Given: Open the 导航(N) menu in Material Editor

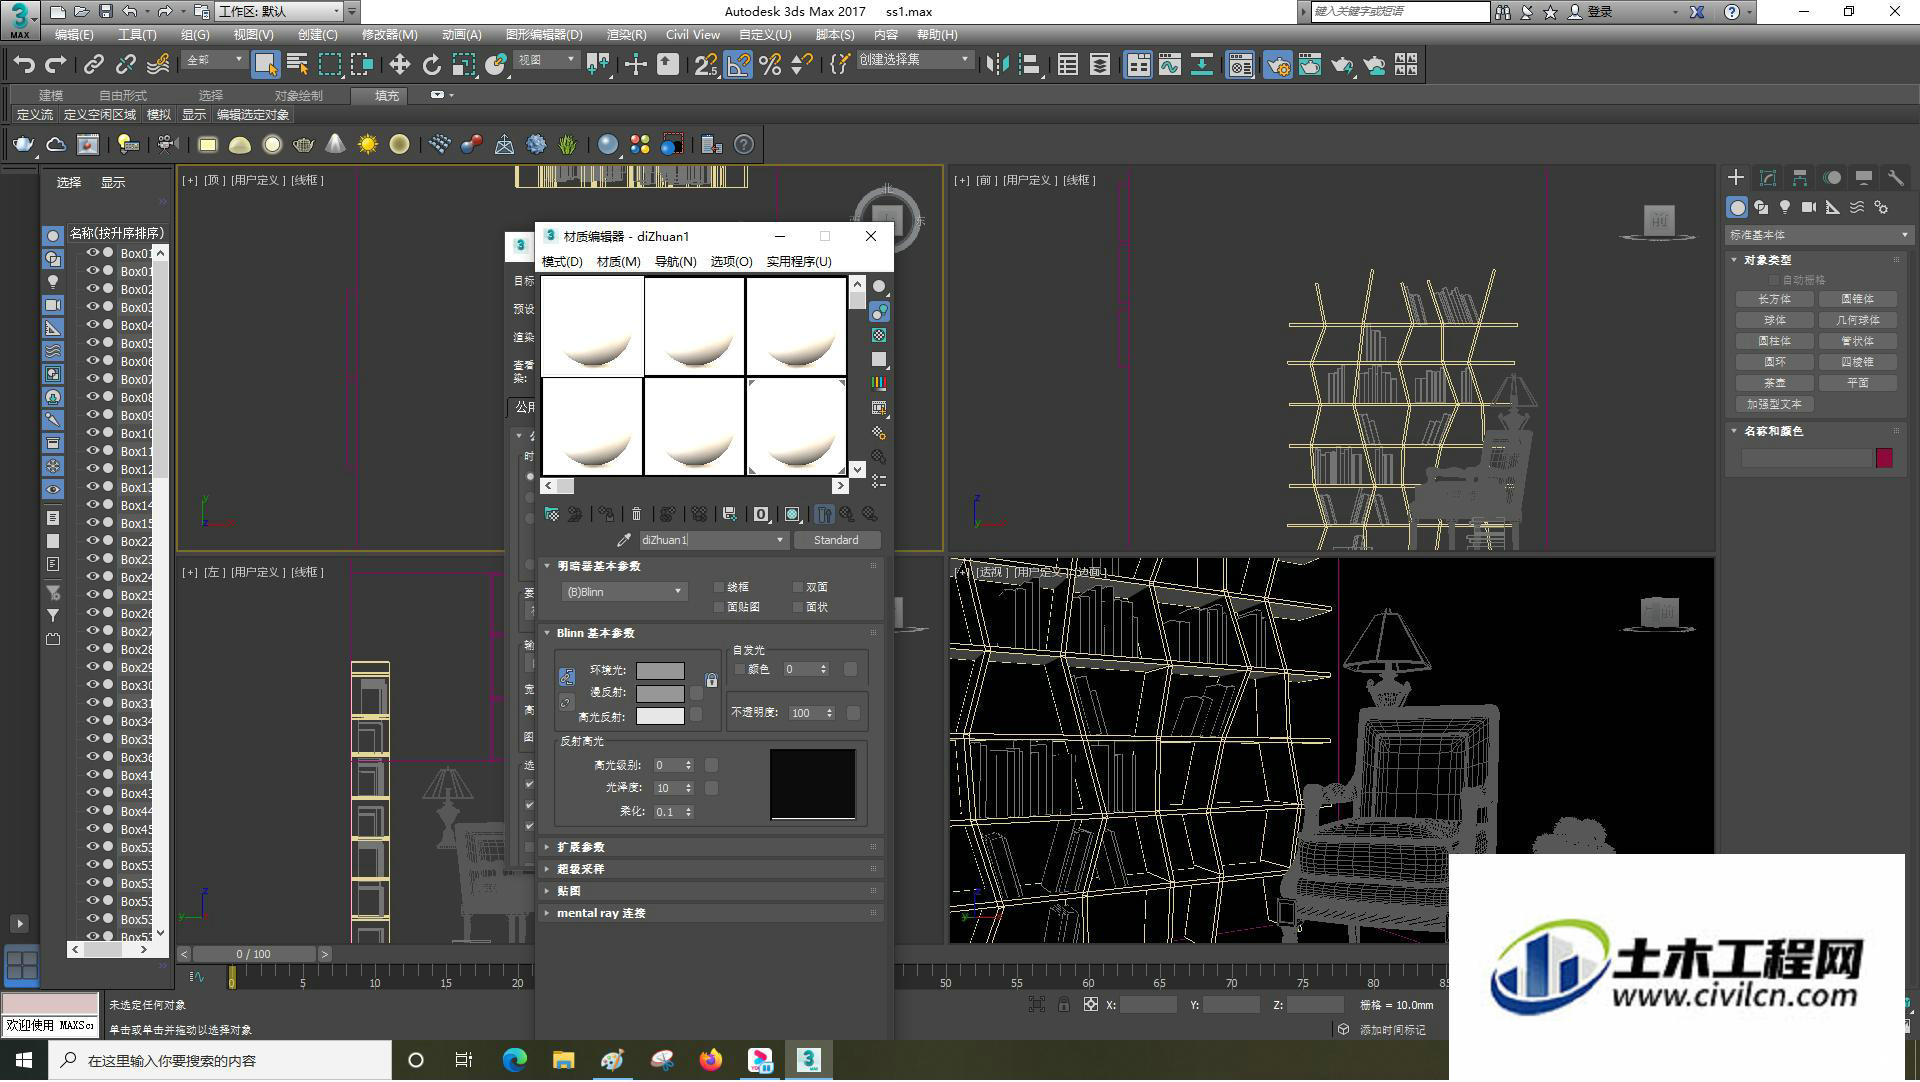Looking at the screenshot, I should point(675,262).
